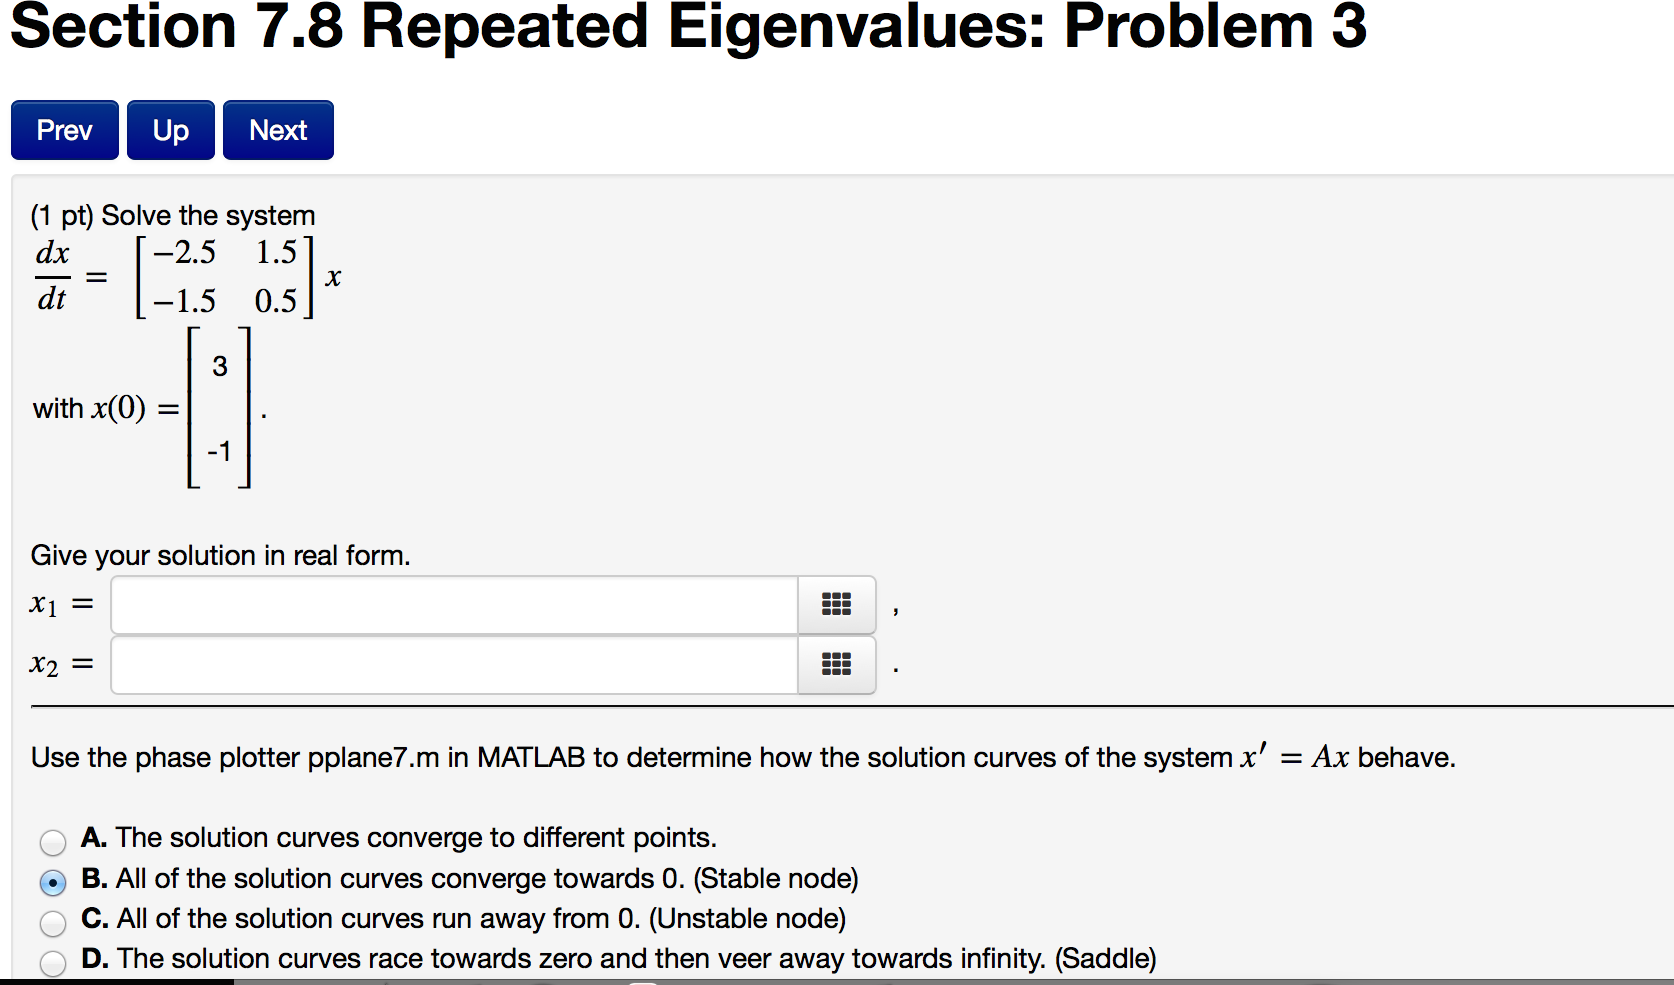Pick the Unstable node radio button C

pos(53,922)
